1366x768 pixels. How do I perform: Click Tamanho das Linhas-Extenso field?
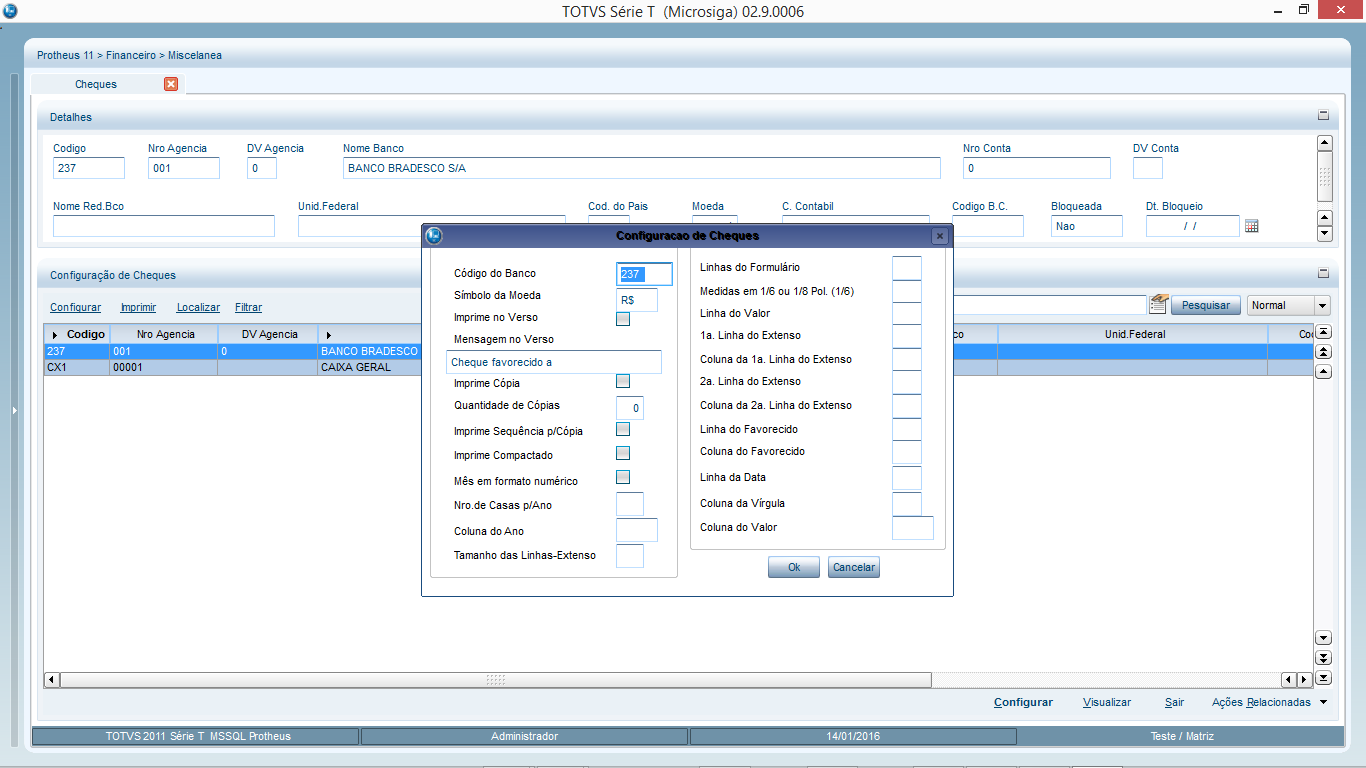[630, 556]
